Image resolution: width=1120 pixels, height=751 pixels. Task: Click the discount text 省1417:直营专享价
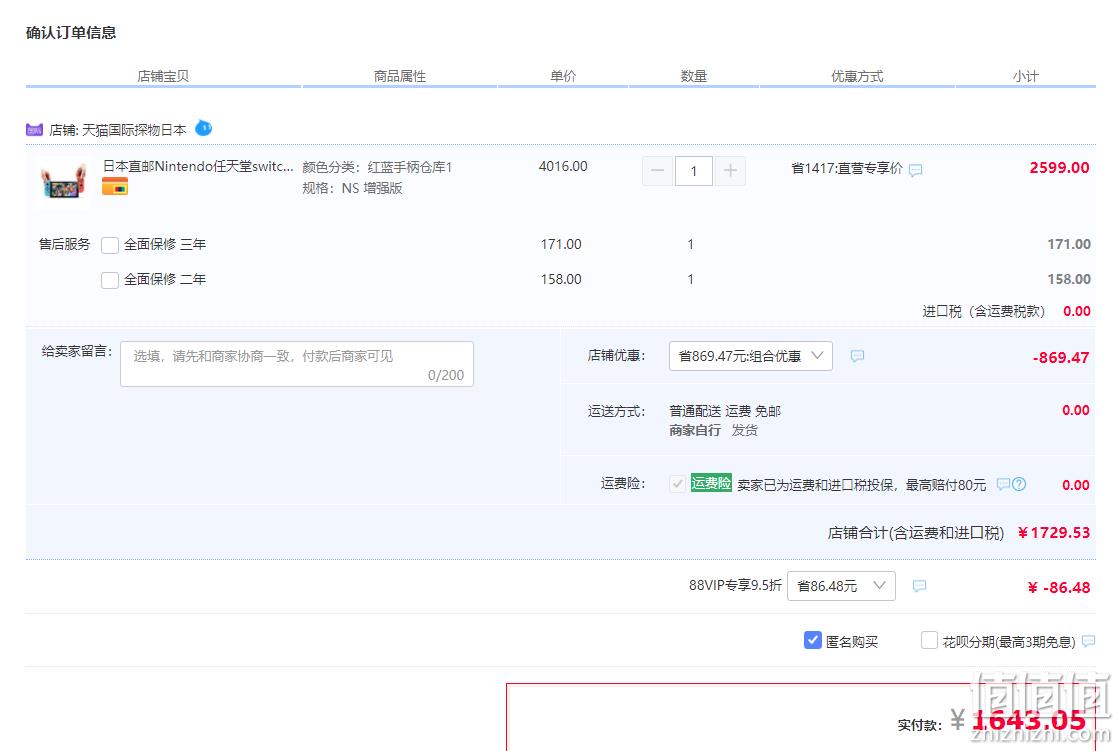tap(847, 169)
